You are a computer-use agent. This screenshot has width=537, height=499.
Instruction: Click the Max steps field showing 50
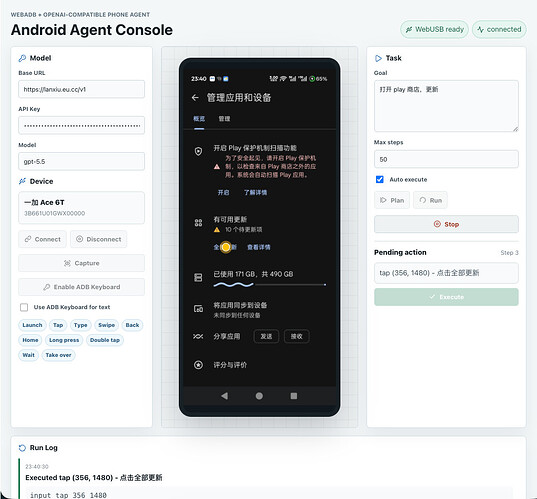[446, 159]
